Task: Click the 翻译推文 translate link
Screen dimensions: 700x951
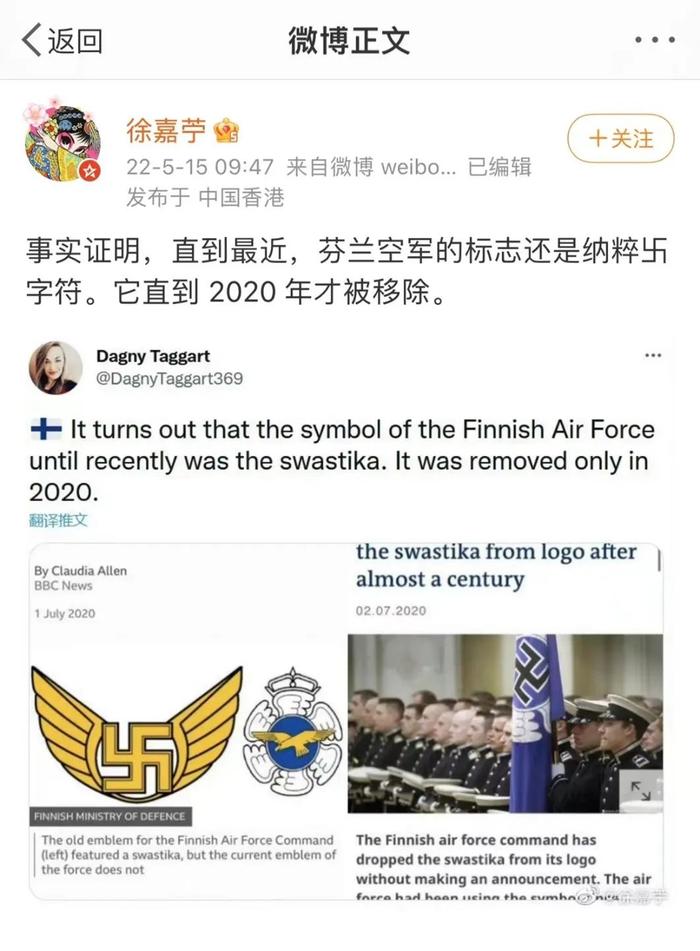Action: click(58, 520)
